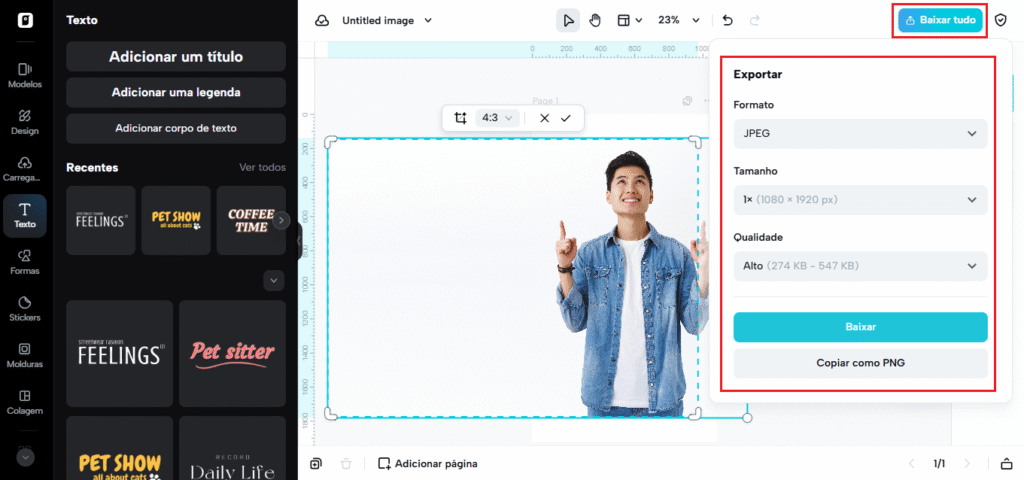
Task: Click the undo arrow icon
Action: (727, 20)
